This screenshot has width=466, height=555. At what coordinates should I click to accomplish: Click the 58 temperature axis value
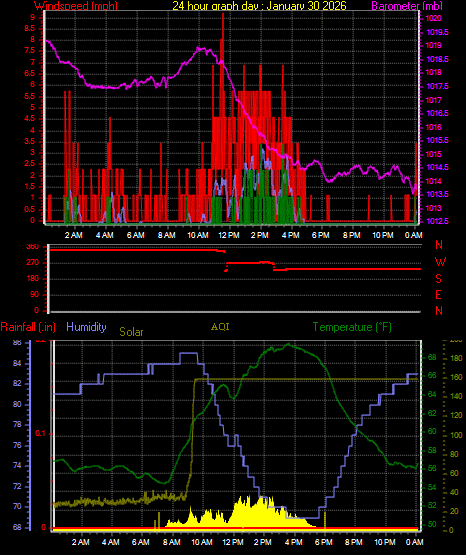[432, 450]
